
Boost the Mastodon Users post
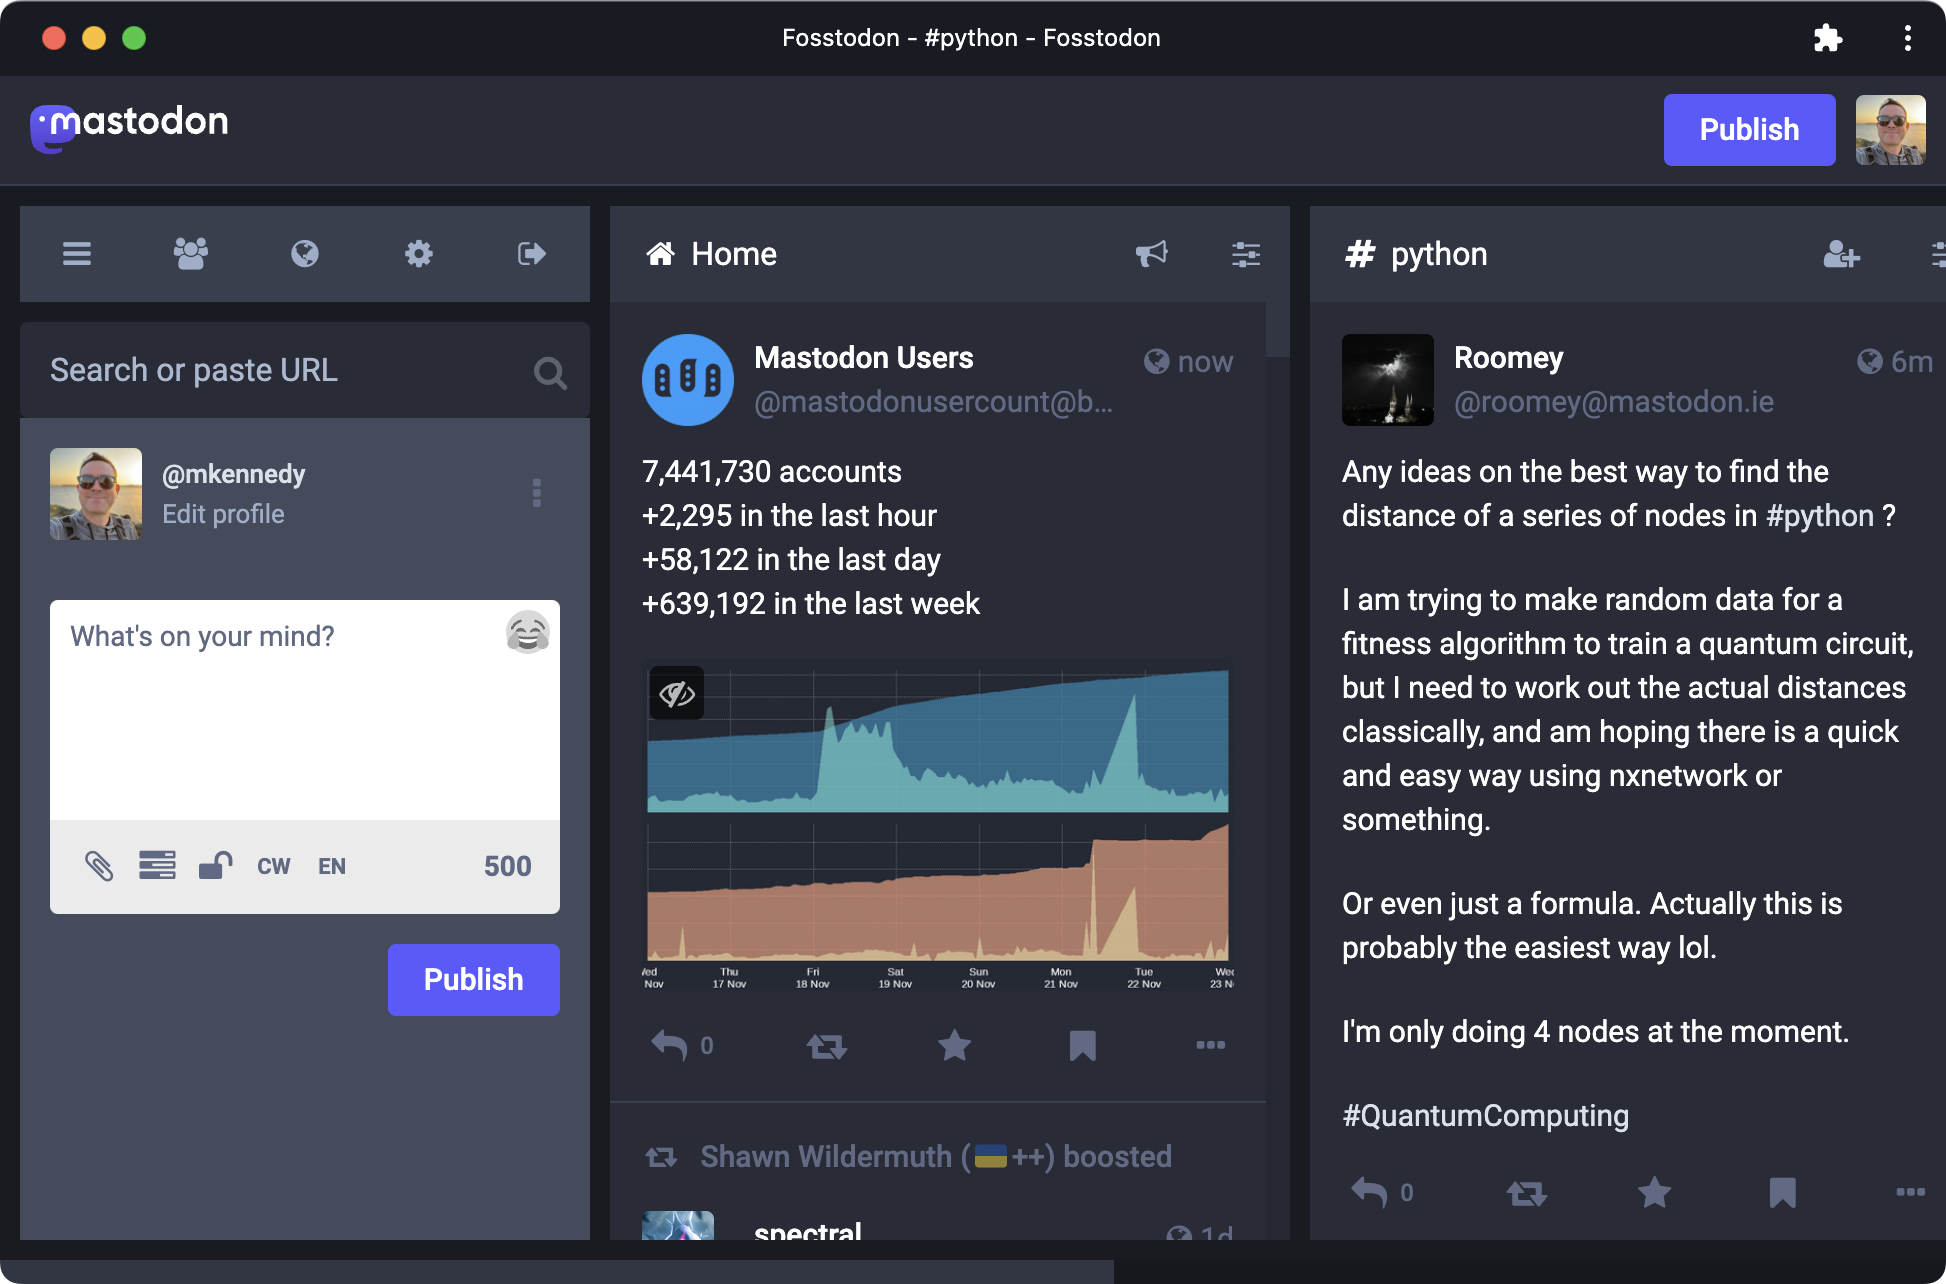point(827,1046)
